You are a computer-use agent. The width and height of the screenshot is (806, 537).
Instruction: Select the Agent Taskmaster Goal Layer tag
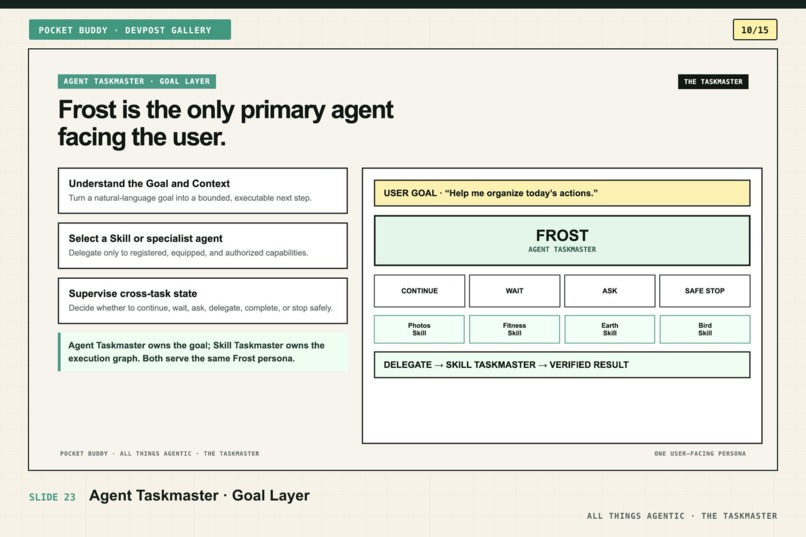pos(137,81)
